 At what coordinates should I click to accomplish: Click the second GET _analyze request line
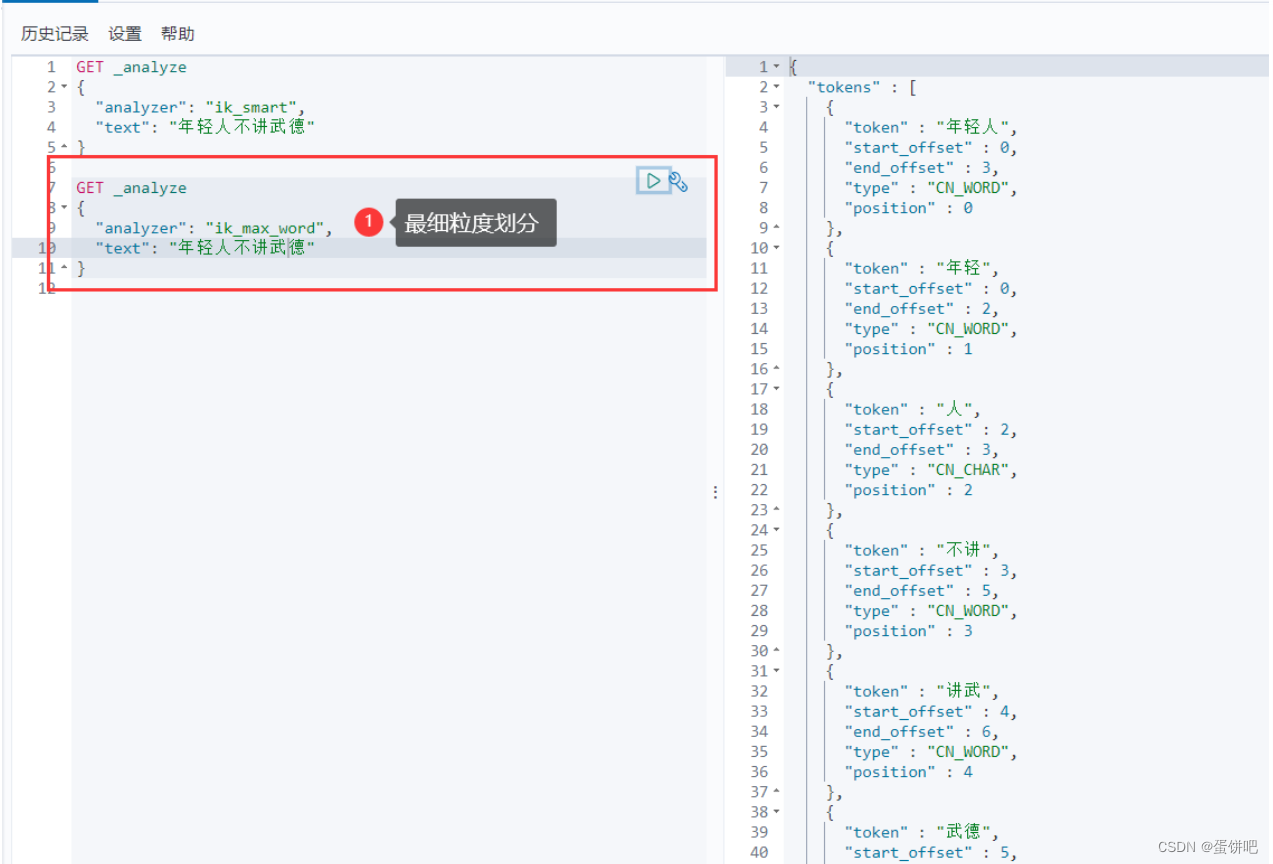point(131,188)
